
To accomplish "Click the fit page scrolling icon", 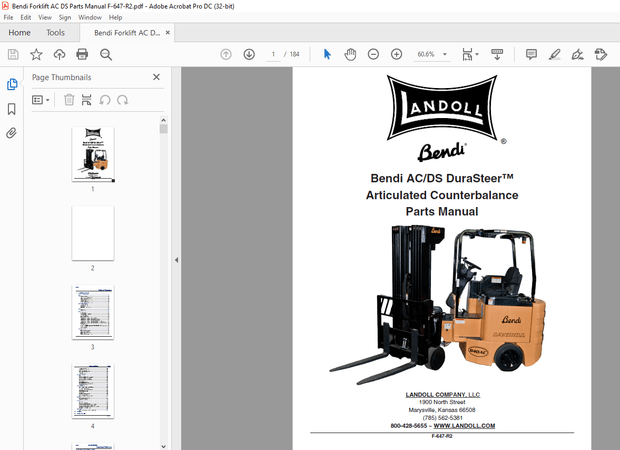I will click(x=467, y=55).
